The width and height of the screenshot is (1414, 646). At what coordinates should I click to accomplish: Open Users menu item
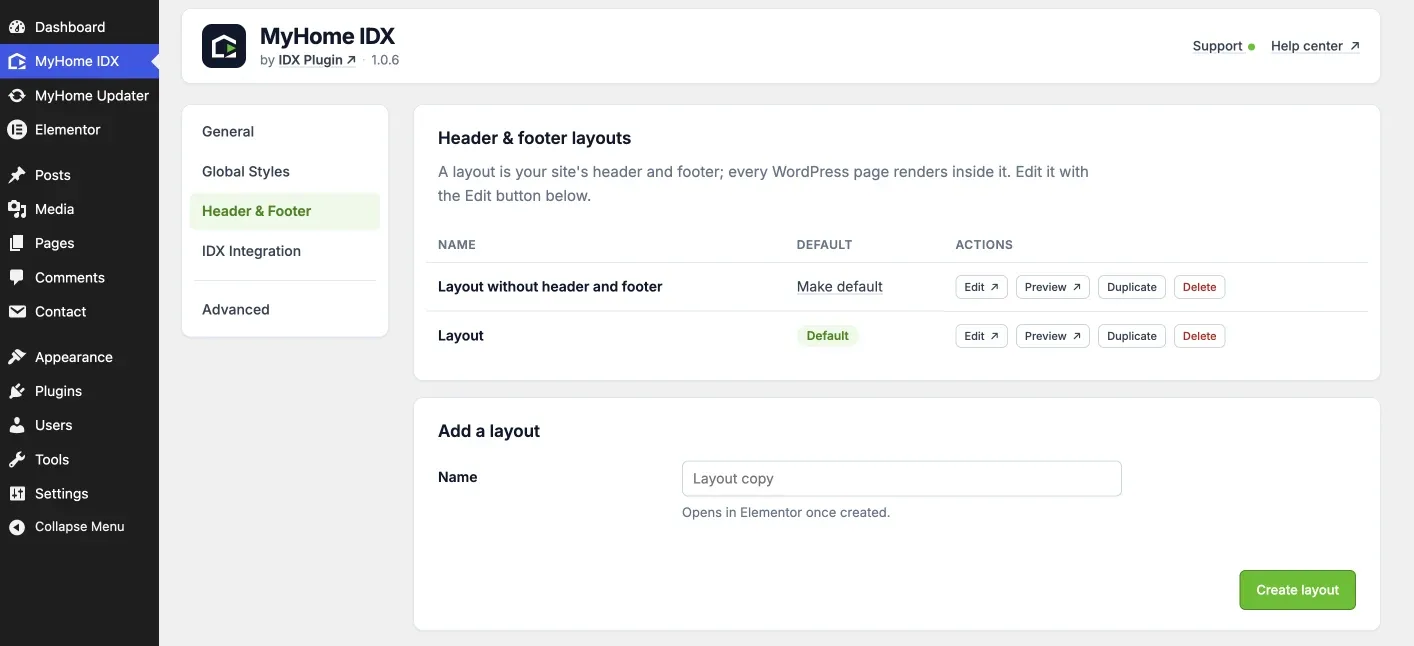pyautogui.click(x=79, y=425)
